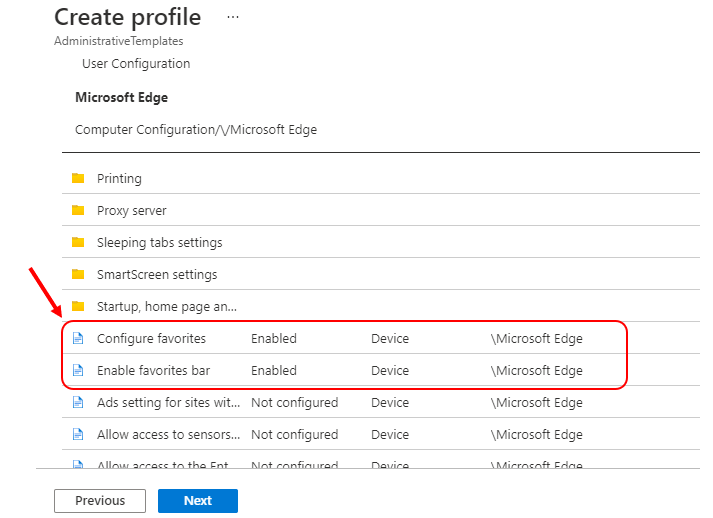The width and height of the screenshot is (713, 518).
Task: Click \Microsoft Edge path in Enable favorites bar row
Action: coord(537,371)
